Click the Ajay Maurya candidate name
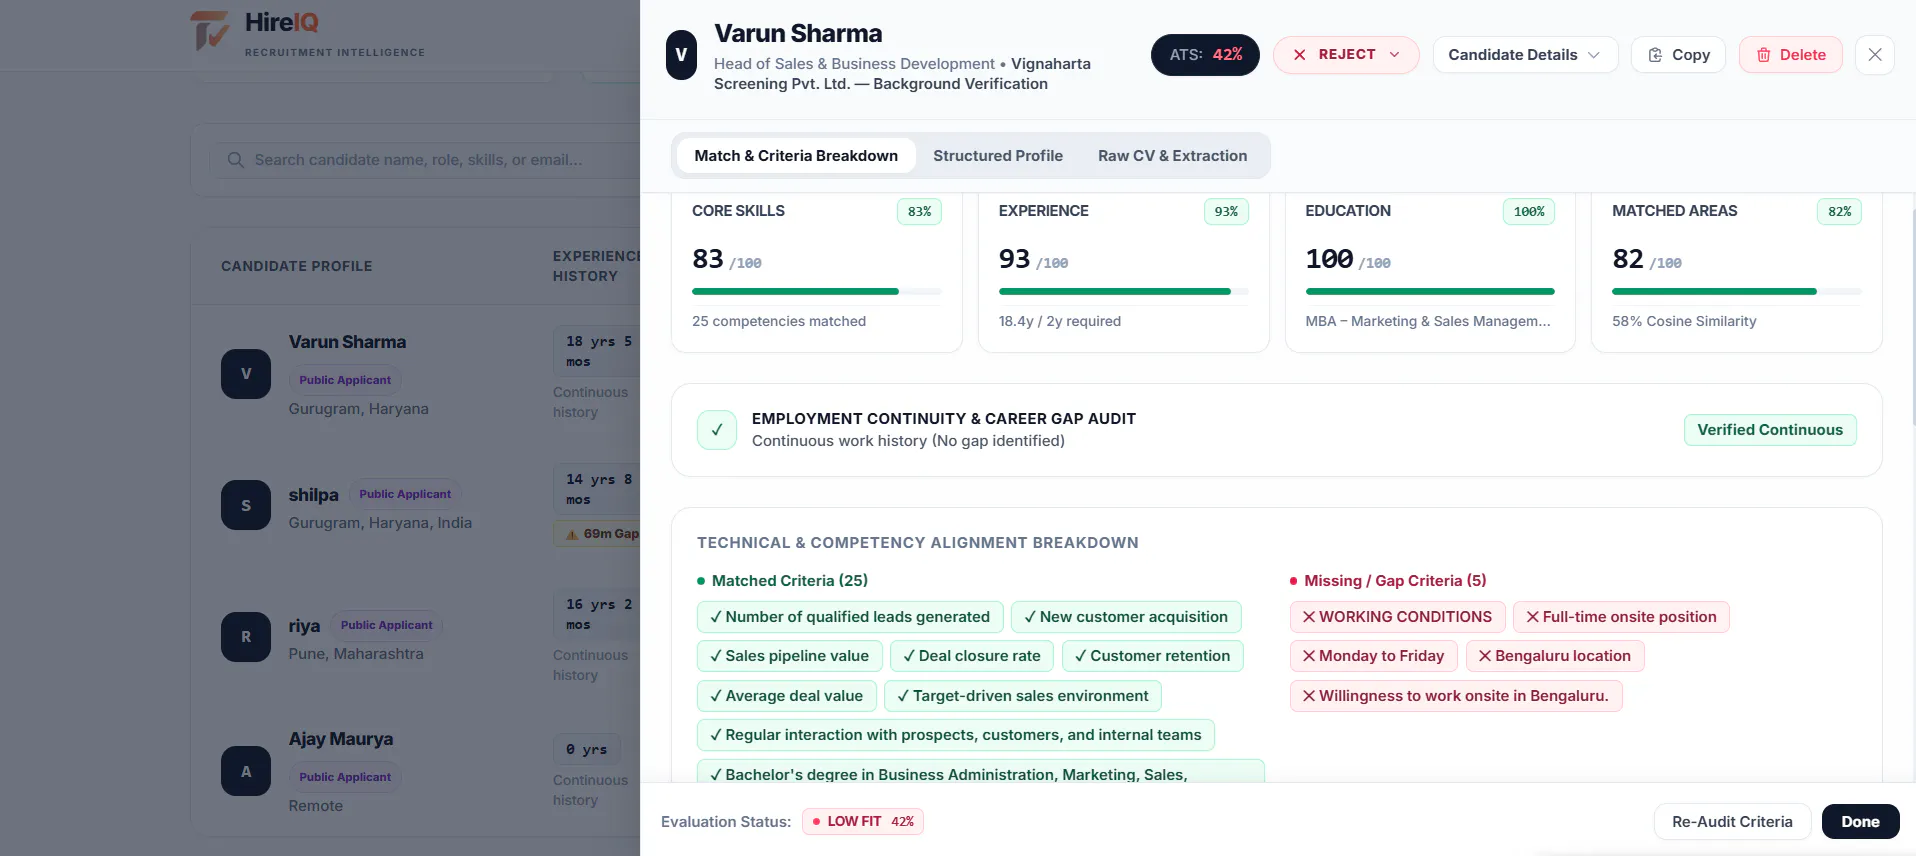The image size is (1916, 856). pyautogui.click(x=341, y=739)
